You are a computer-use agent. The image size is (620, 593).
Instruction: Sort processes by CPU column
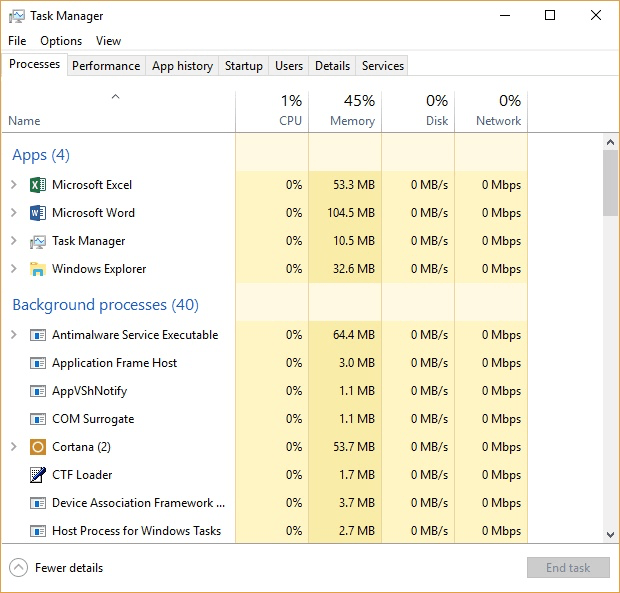pyautogui.click(x=272, y=111)
